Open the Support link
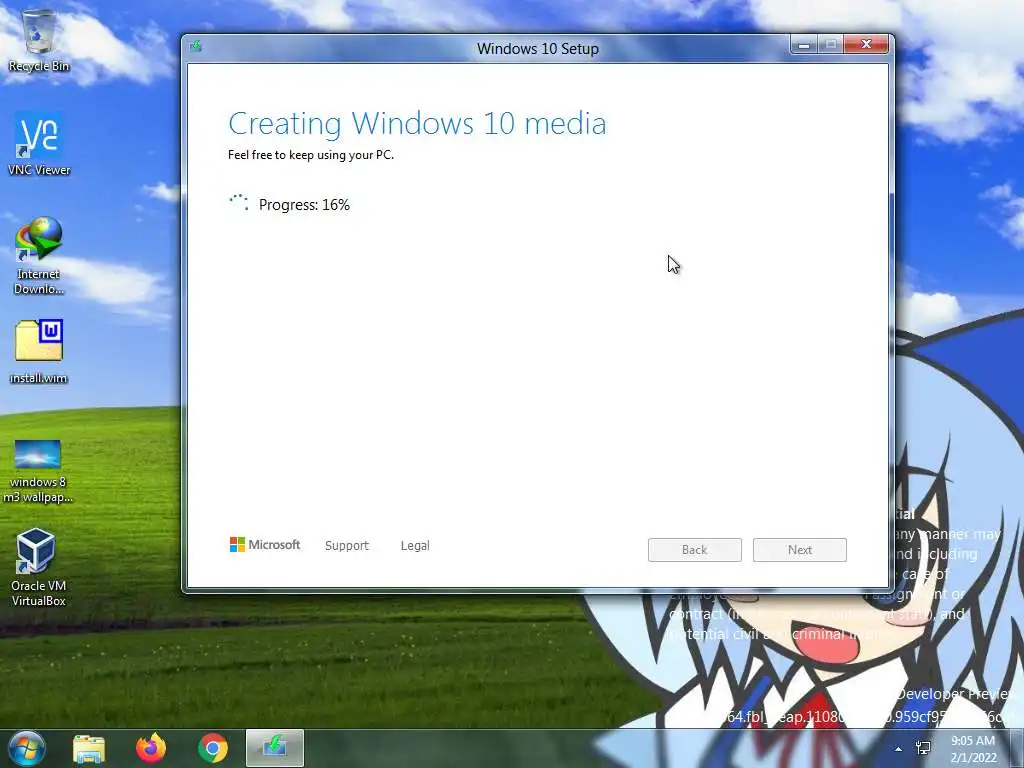The width and height of the screenshot is (1024, 768). [347, 545]
